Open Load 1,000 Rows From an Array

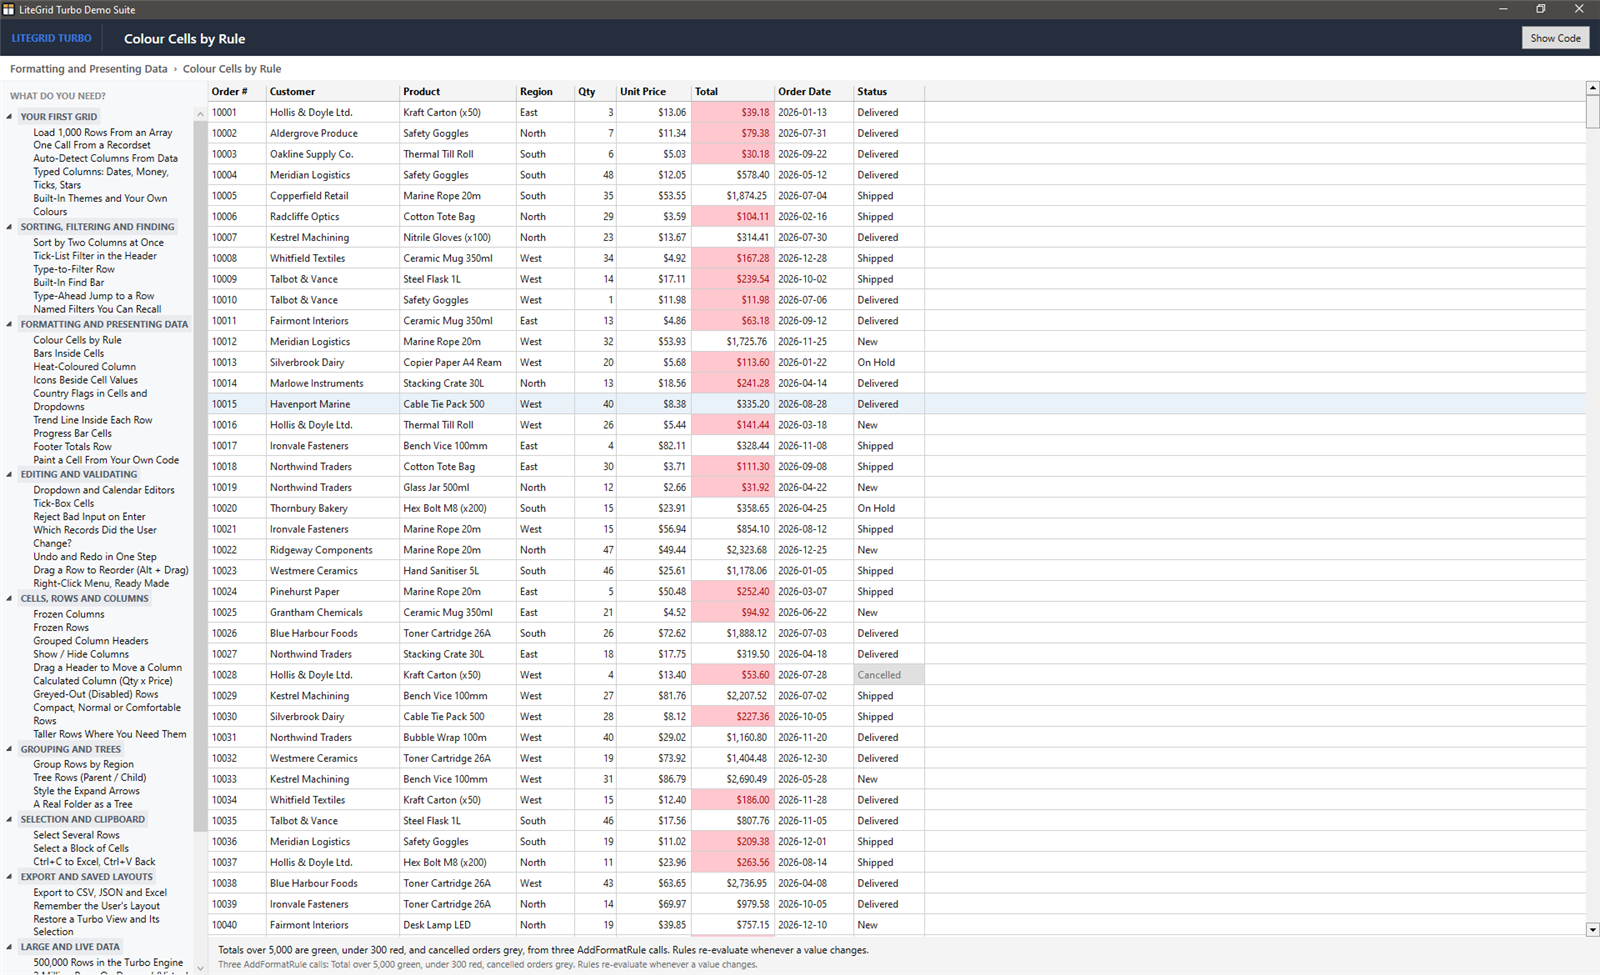[102, 132]
